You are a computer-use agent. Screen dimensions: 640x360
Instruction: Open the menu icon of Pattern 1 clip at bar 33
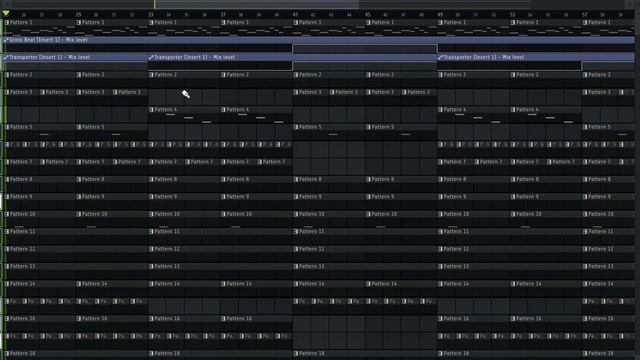tap(151, 22)
